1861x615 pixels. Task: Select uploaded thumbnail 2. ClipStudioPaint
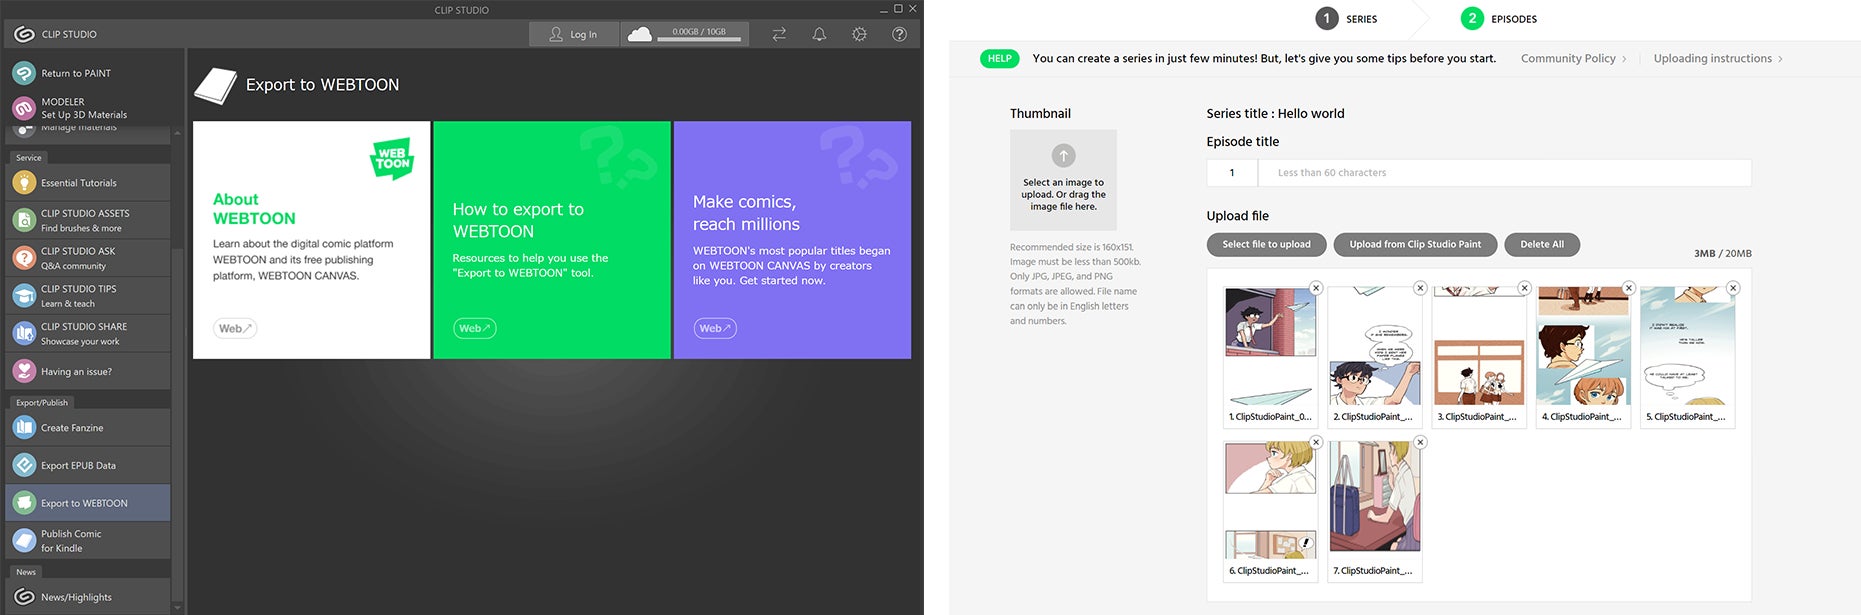pyautogui.click(x=1374, y=357)
